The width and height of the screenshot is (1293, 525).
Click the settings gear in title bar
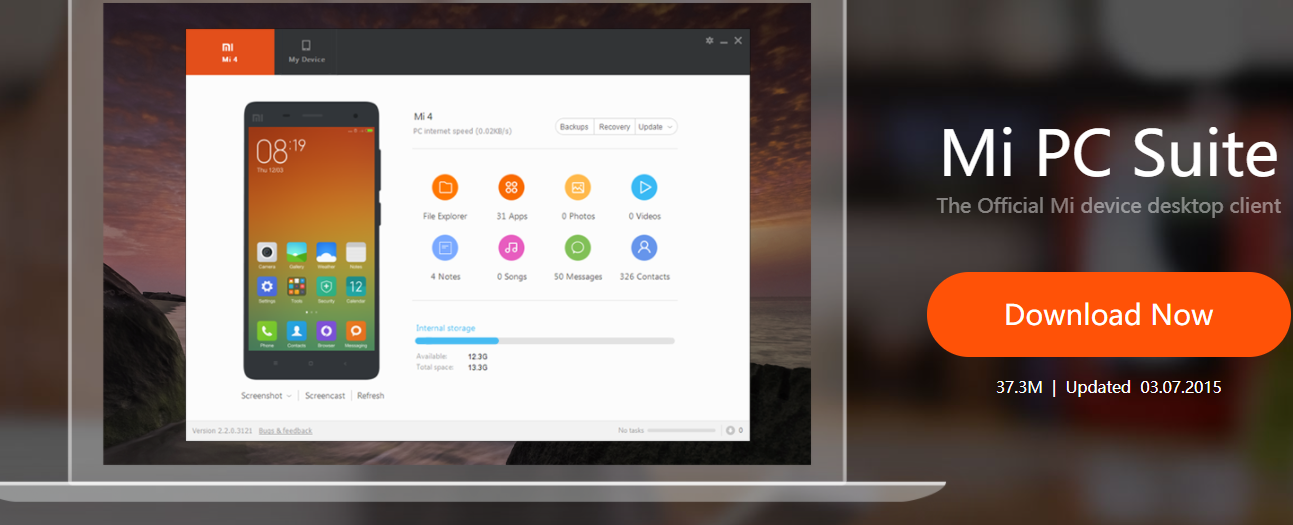(709, 40)
